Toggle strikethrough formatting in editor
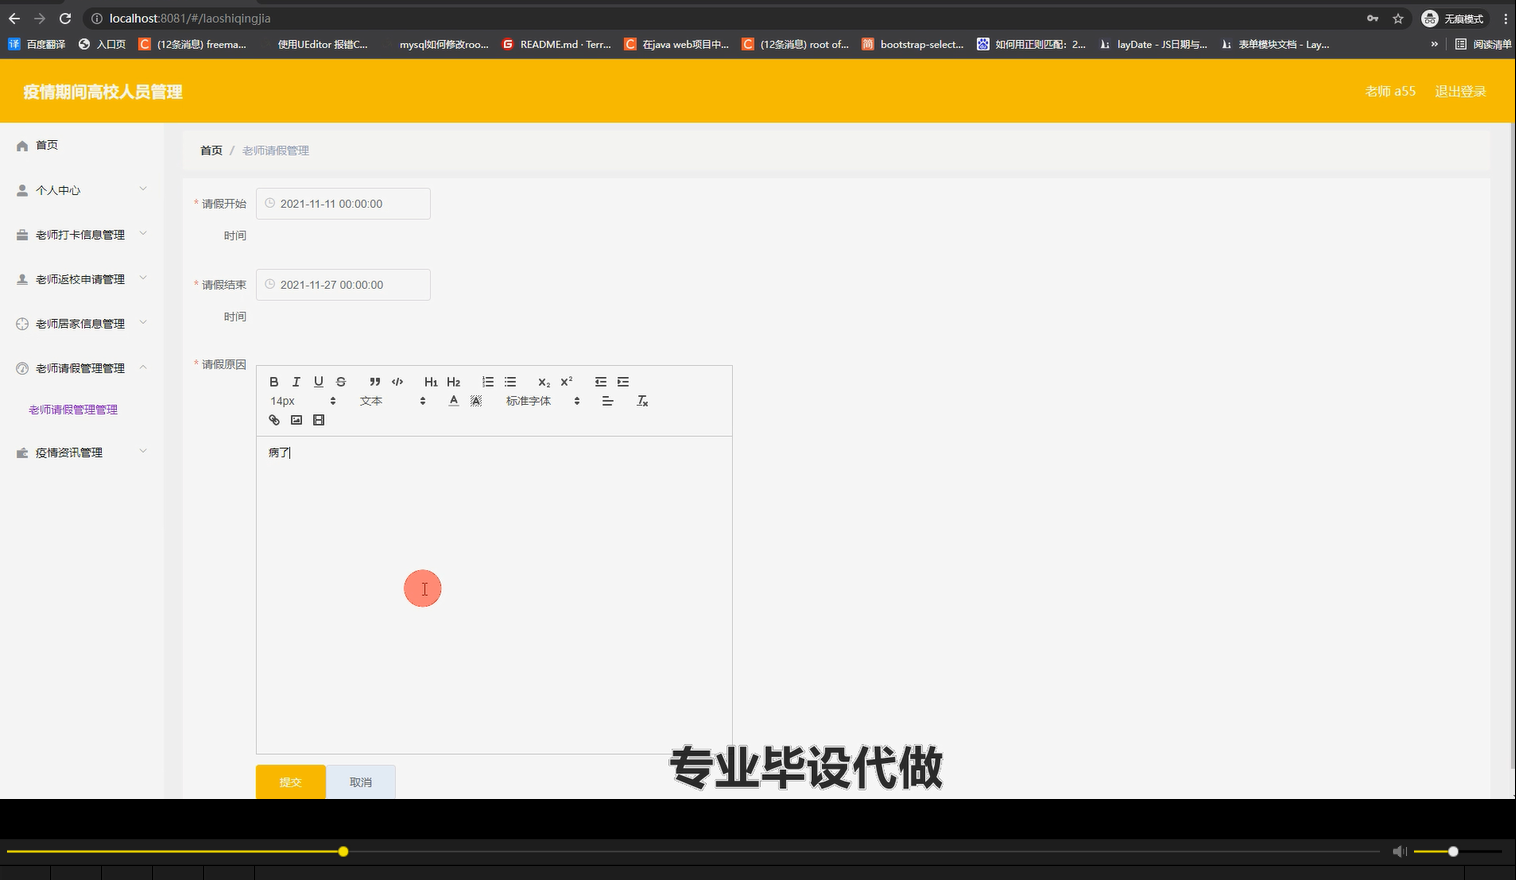 [x=341, y=382]
